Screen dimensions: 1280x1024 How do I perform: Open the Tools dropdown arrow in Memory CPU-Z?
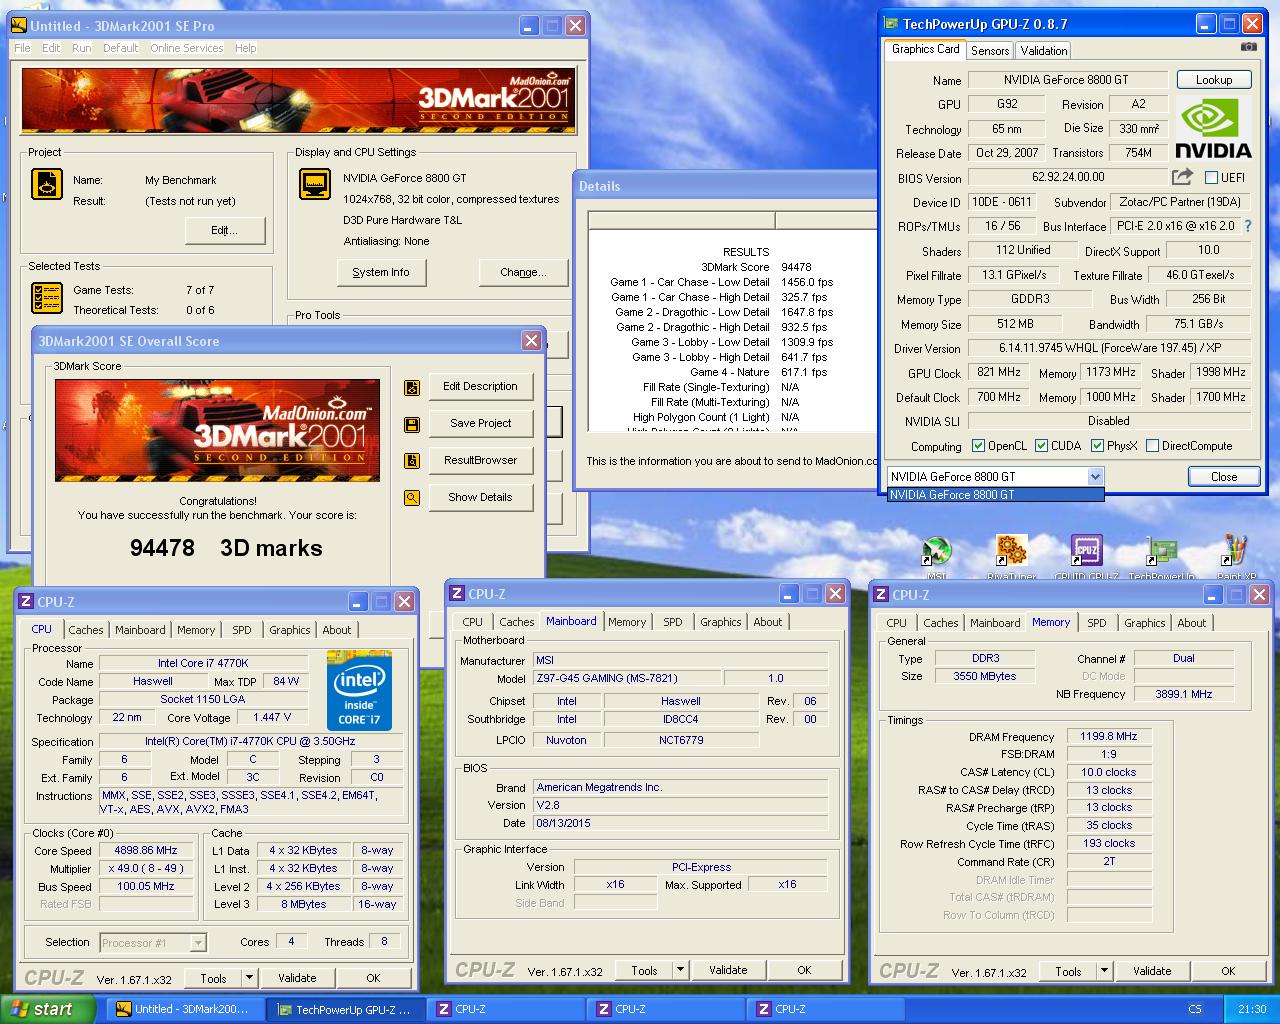coord(1104,971)
